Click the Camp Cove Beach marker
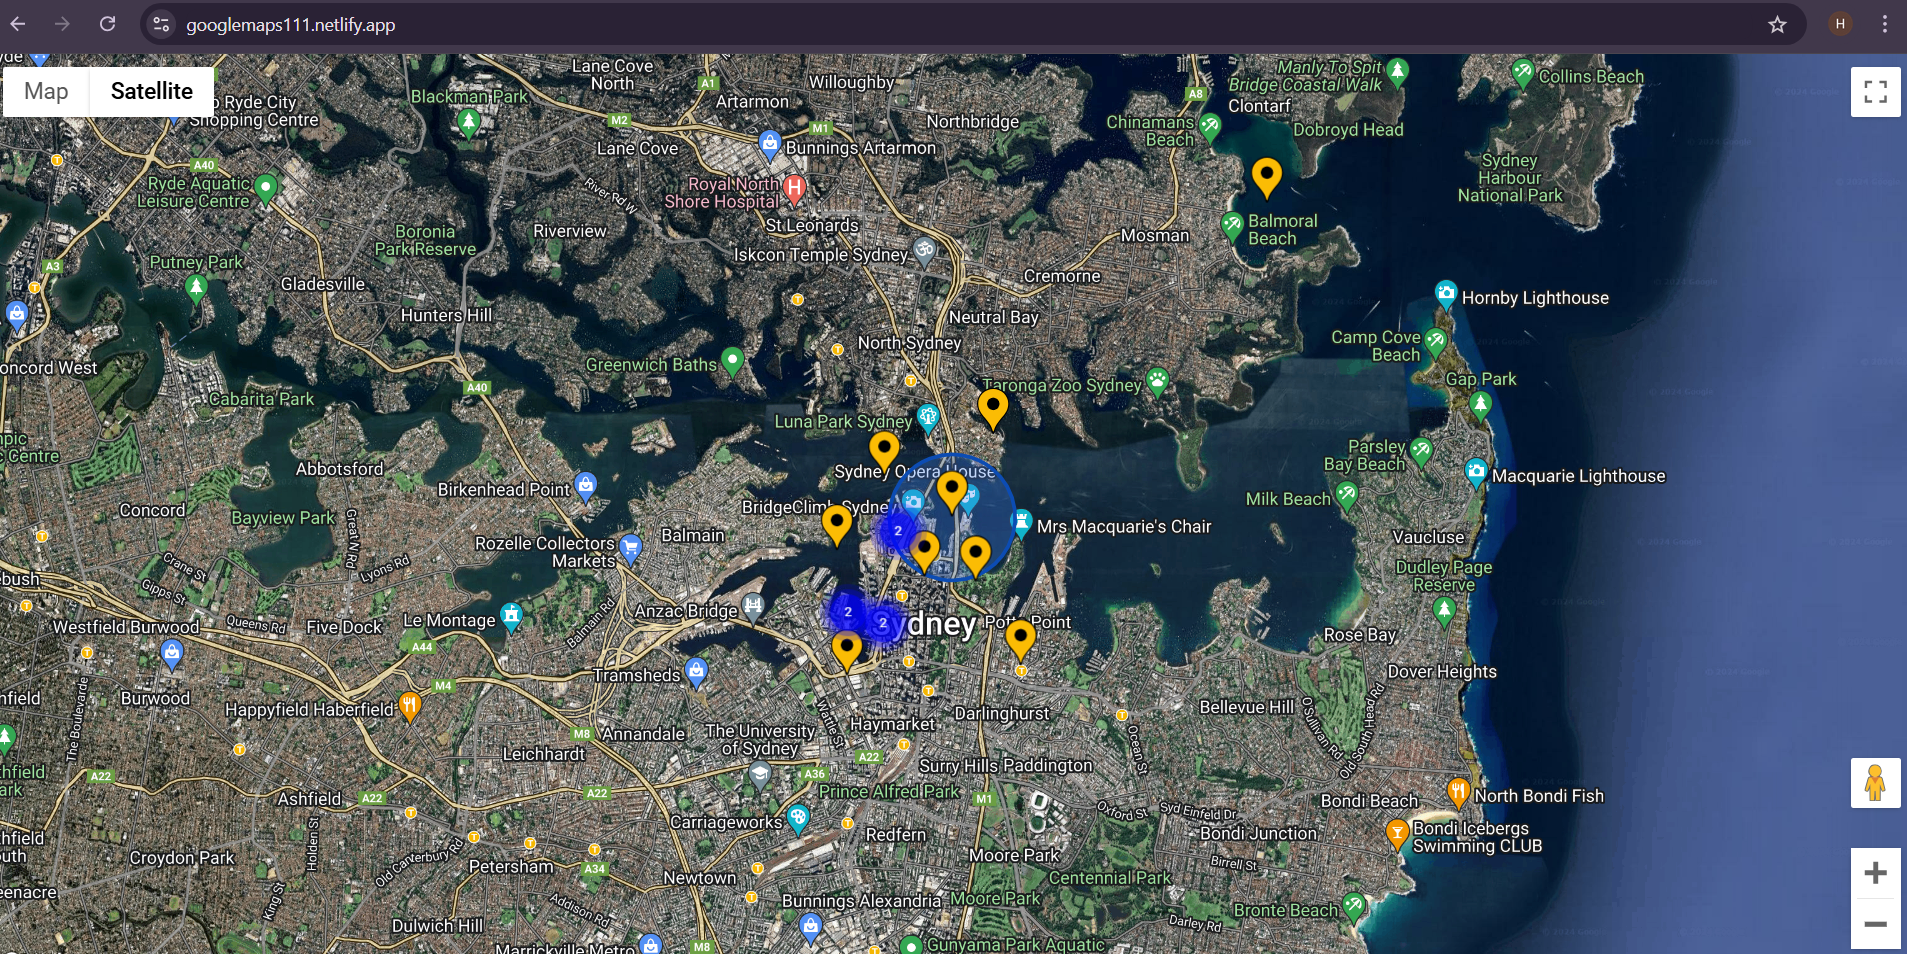 click(x=1436, y=343)
